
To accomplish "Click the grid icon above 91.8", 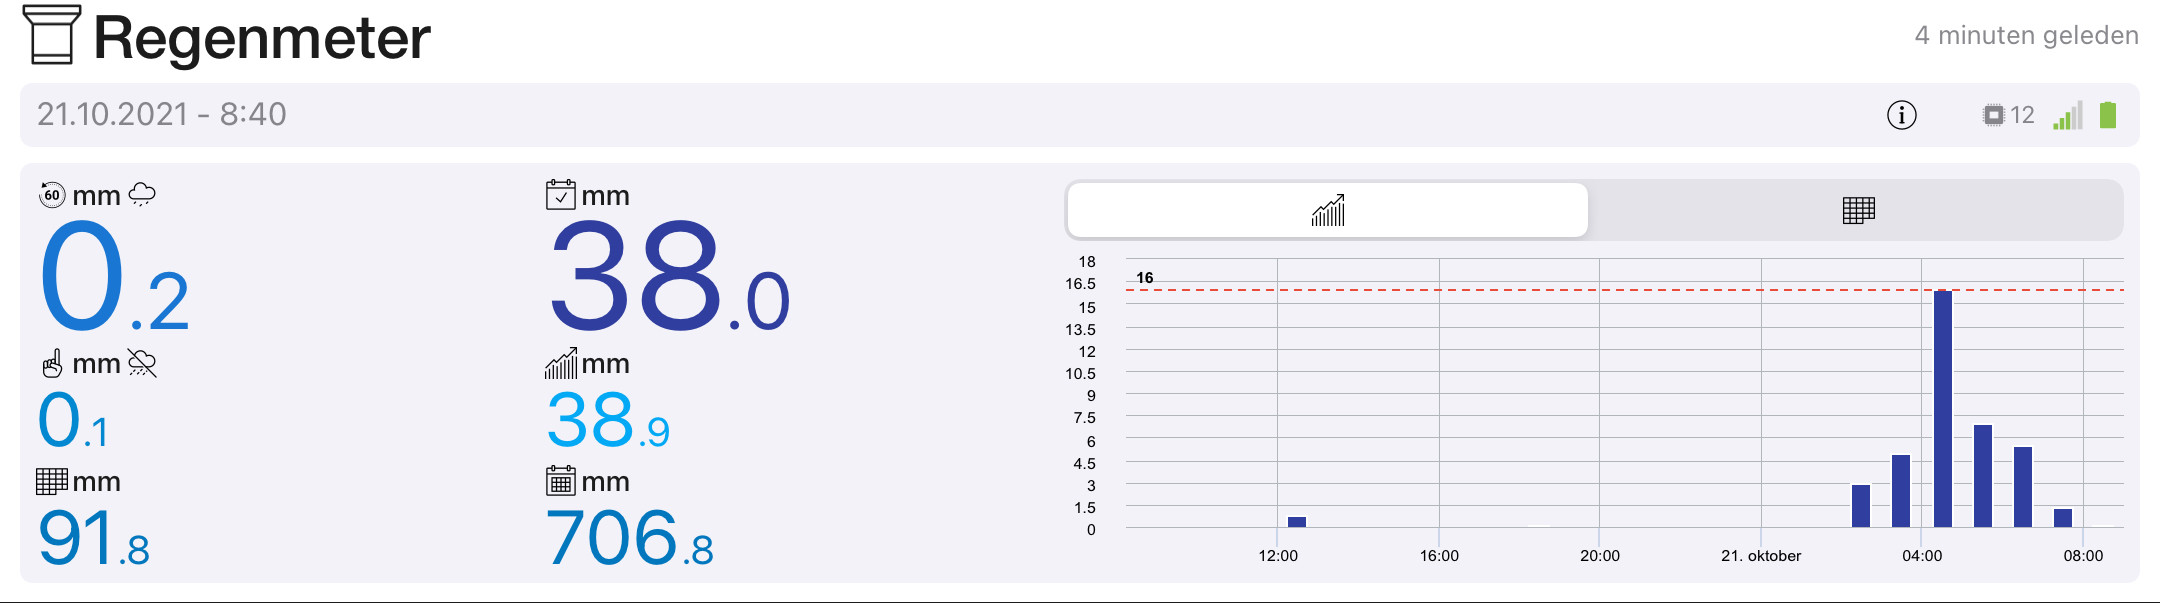I will tap(52, 481).
